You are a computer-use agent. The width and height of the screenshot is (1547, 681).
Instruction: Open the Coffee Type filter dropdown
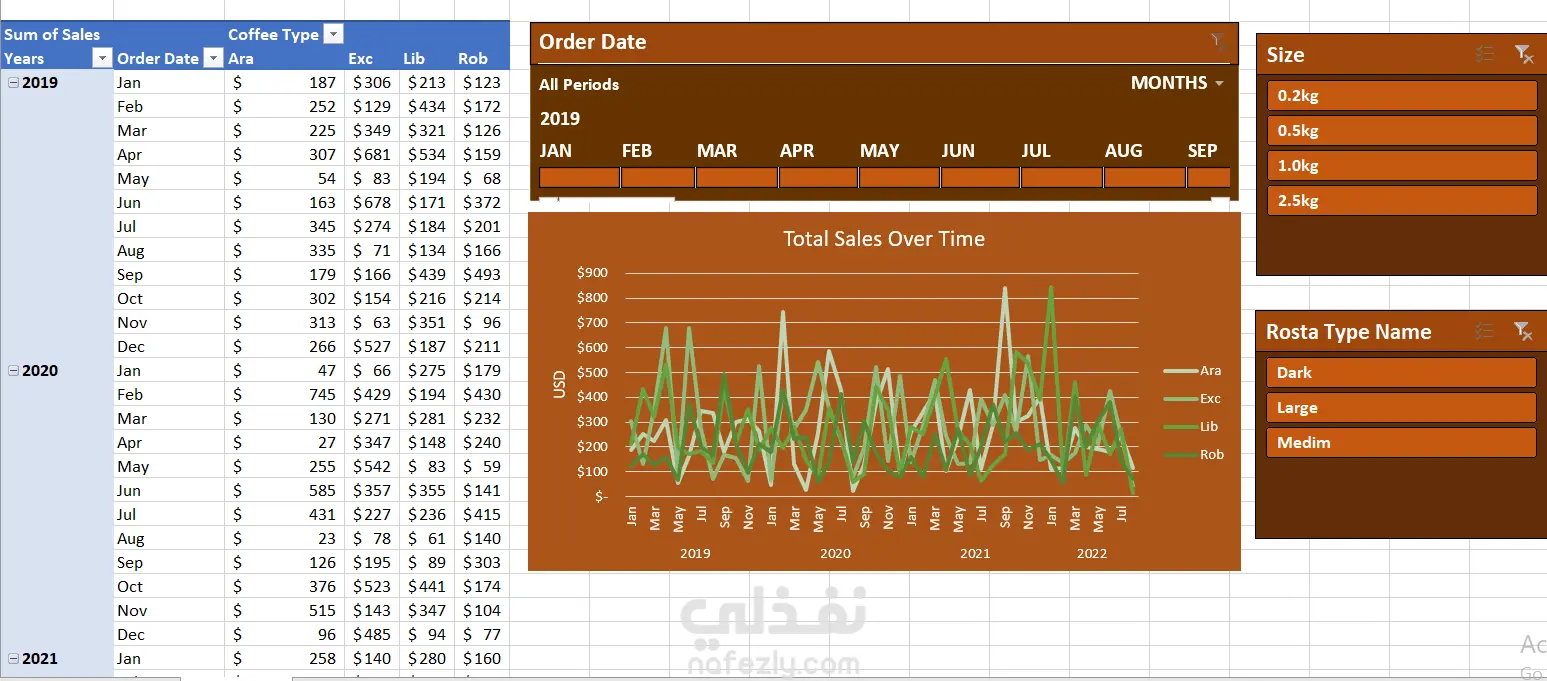pyautogui.click(x=334, y=34)
